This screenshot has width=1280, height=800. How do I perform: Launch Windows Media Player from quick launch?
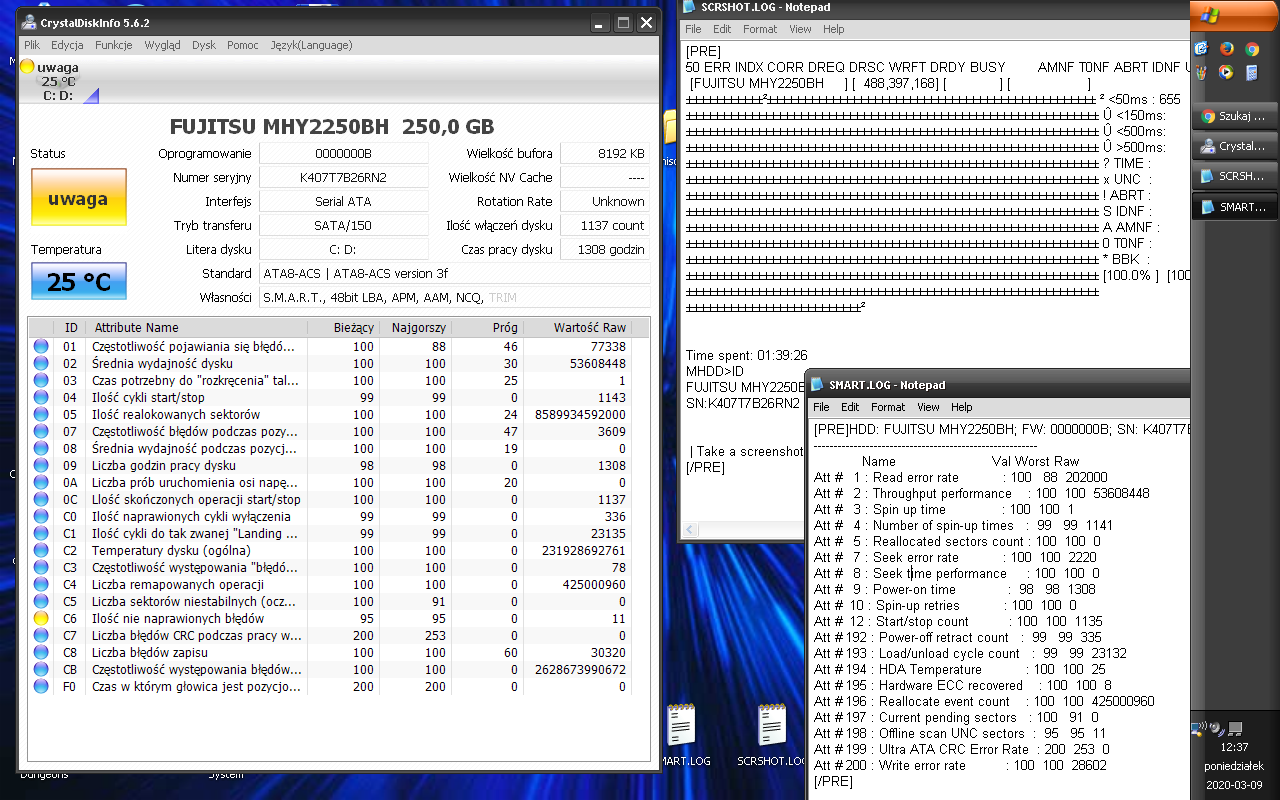click(1226, 72)
